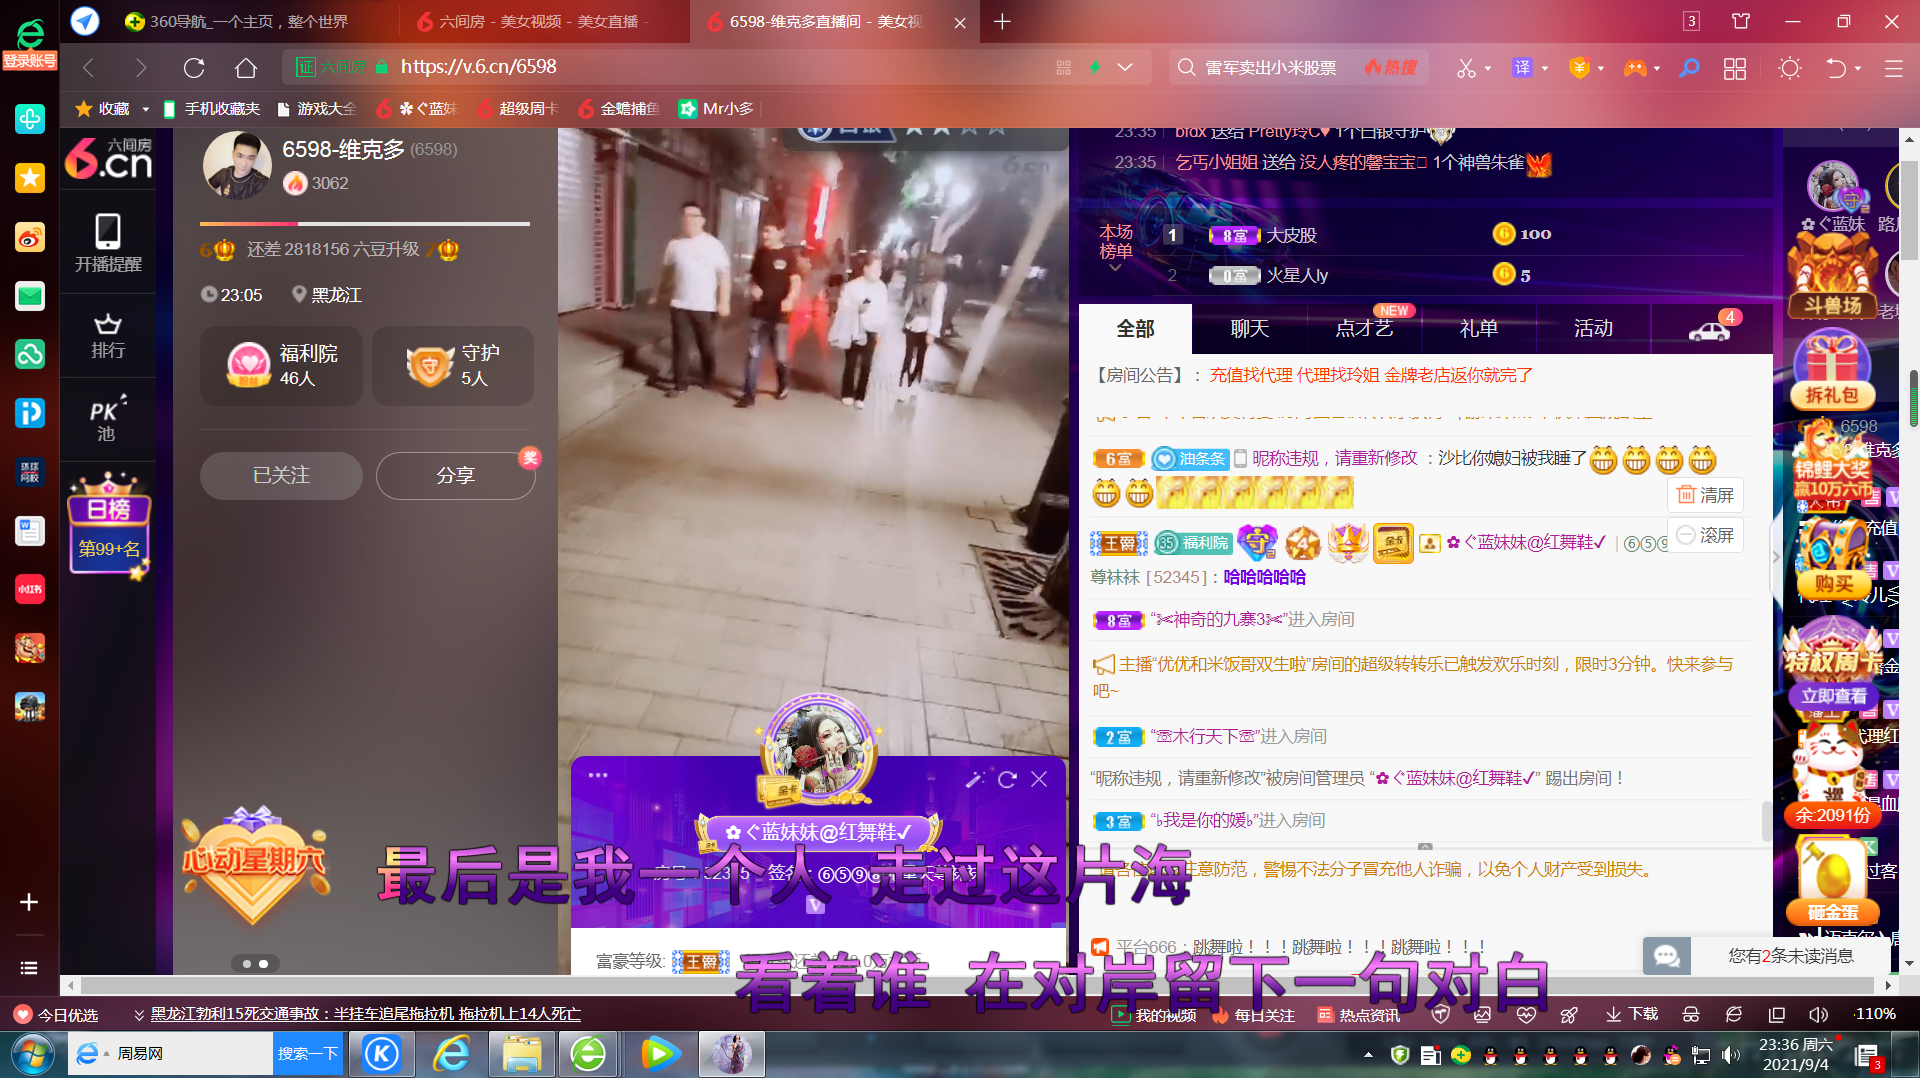
Task: Open the 福利院 46人 fan club card
Action: [x=281, y=365]
